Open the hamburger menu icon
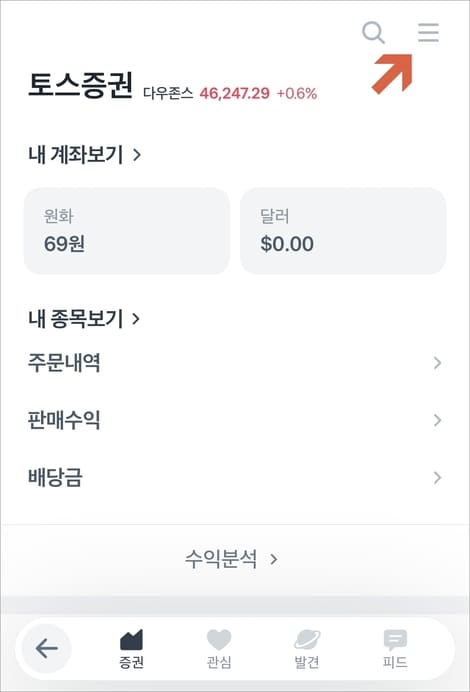The height and width of the screenshot is (692, 470). point(428,33)
